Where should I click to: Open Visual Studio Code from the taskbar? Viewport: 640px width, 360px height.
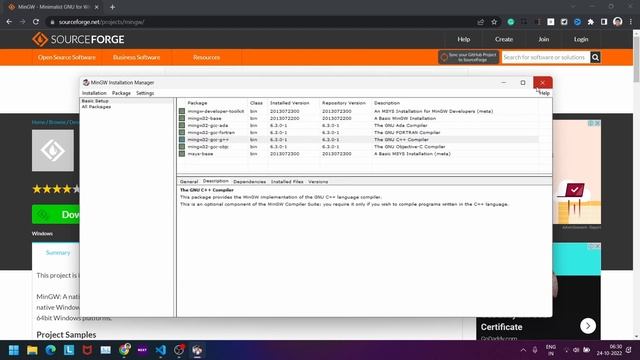(x=161, y=350)
